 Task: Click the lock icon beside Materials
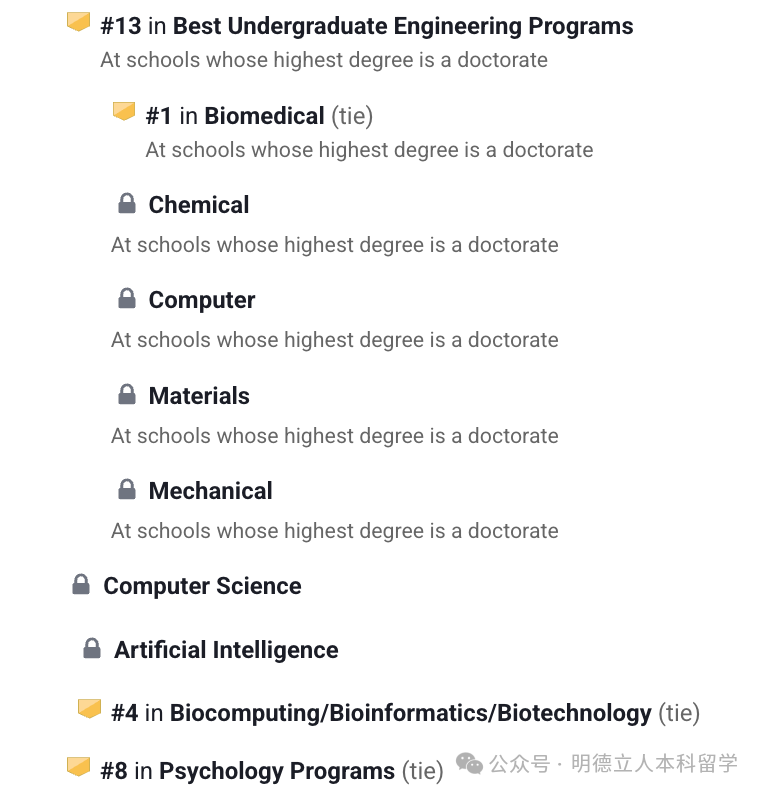(127, 395)
